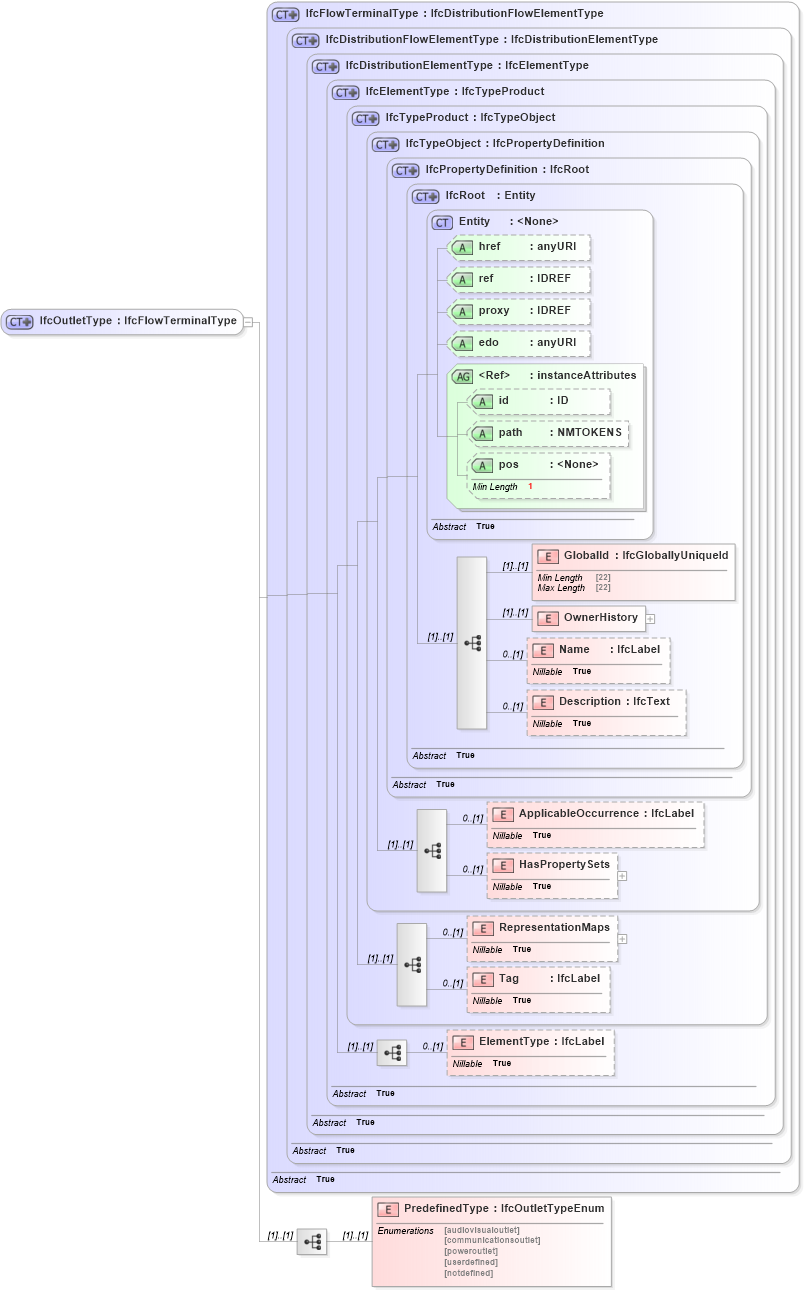Expand the HasPropertySets element
The height and width of the screenshot is (1291, 804).
(621, 875)
